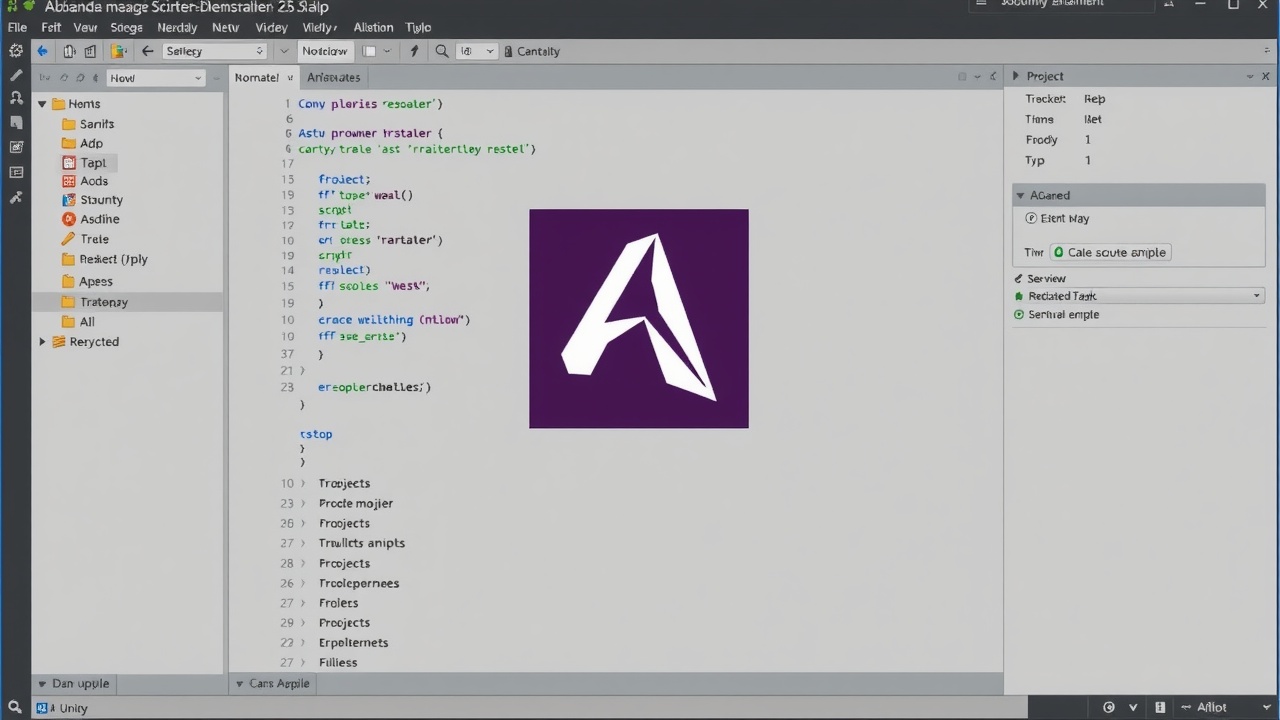Click the Sanits folder icon

click(x=69, y=124)
